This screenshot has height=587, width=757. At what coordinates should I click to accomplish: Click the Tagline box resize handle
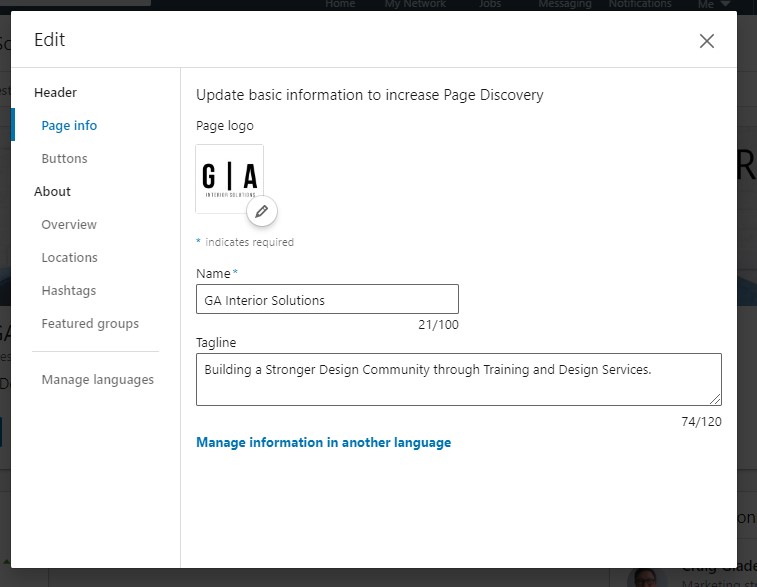click(715, 400)
